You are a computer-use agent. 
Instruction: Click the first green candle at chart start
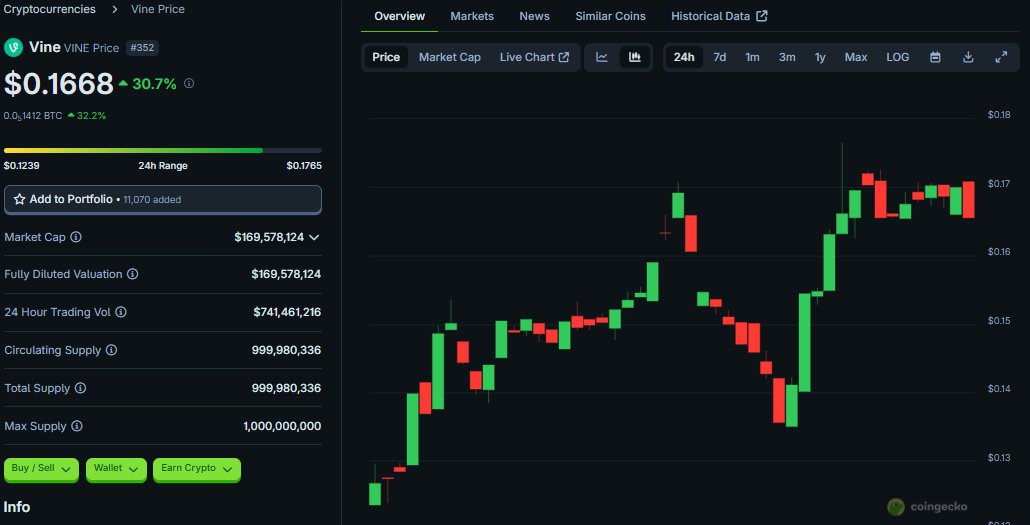click(x=375, y=494)
